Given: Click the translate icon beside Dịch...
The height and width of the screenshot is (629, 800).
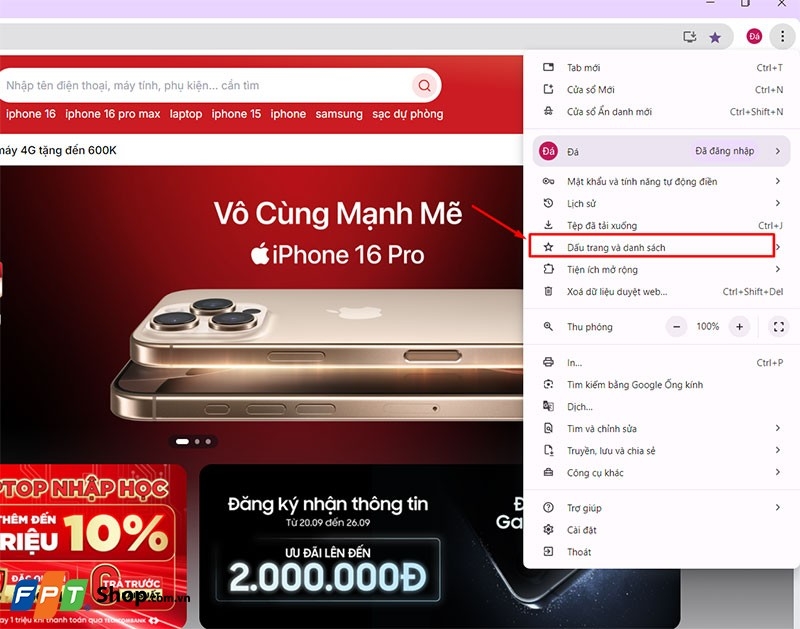Looking at the screenshot, I should click(548, 406).
